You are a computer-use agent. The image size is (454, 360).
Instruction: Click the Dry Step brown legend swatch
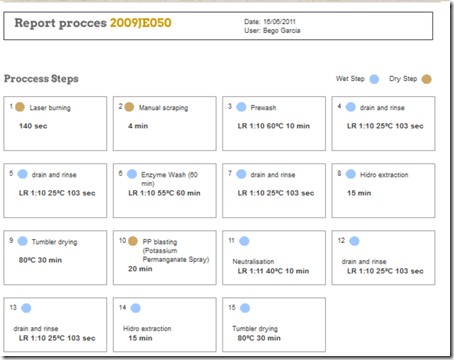[x=426, y=79]
